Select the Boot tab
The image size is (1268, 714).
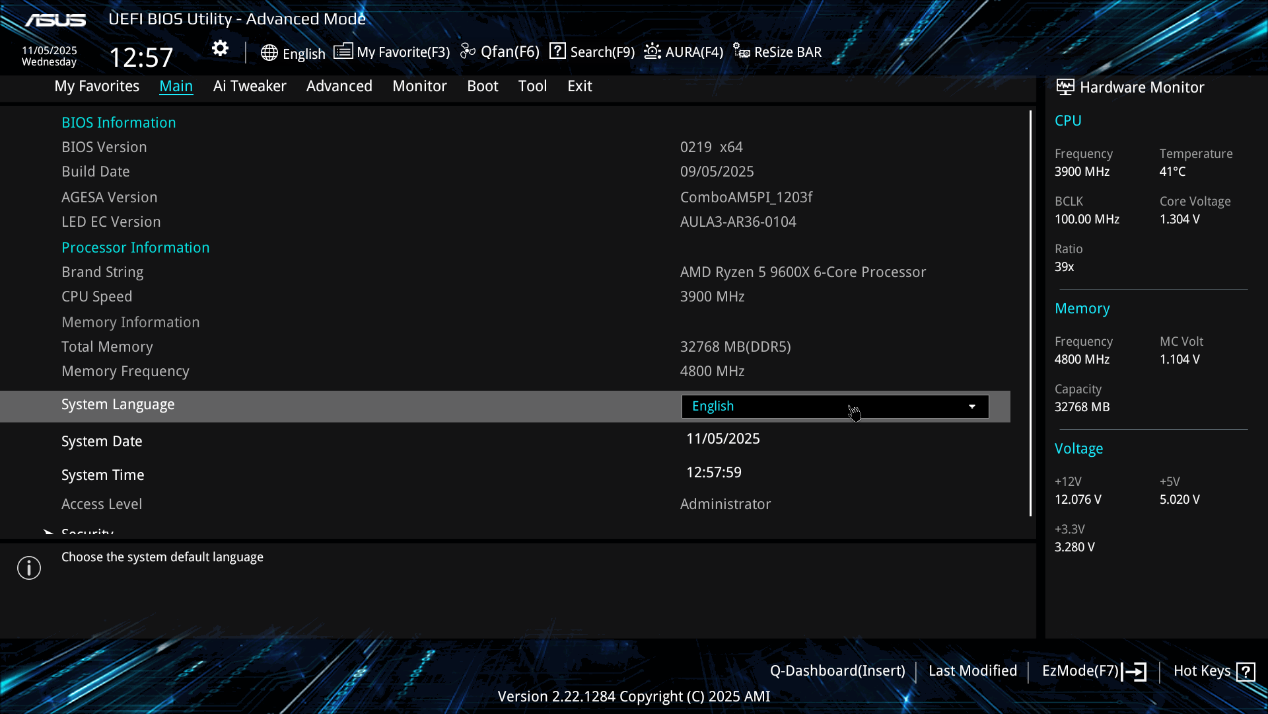click(482, 86)
